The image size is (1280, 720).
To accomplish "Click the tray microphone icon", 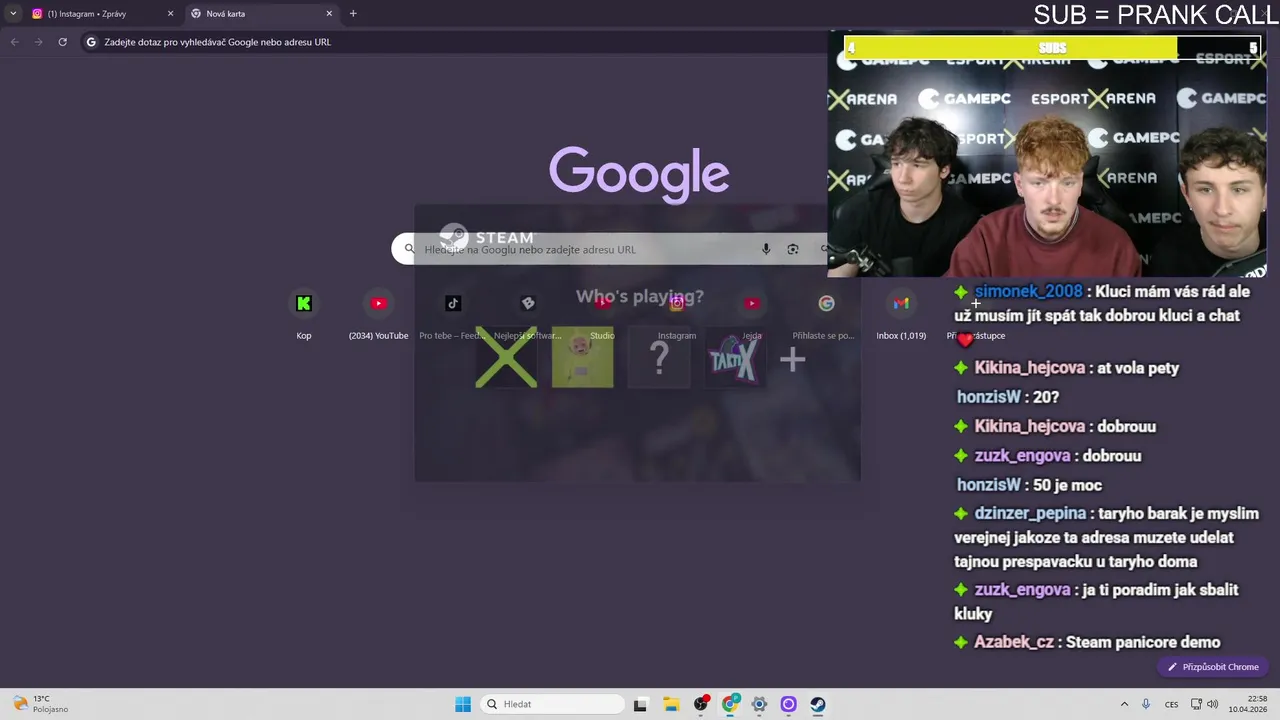I will tap(1146, 704).
